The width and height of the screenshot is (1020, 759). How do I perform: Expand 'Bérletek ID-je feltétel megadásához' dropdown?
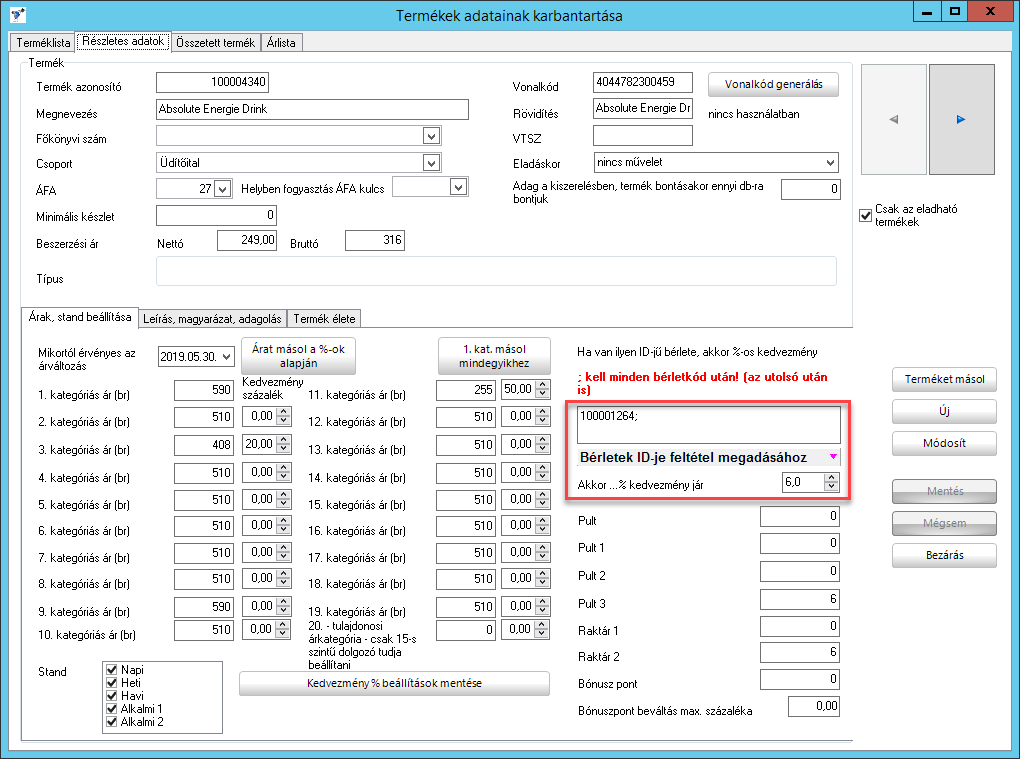(x=833, y=457)
